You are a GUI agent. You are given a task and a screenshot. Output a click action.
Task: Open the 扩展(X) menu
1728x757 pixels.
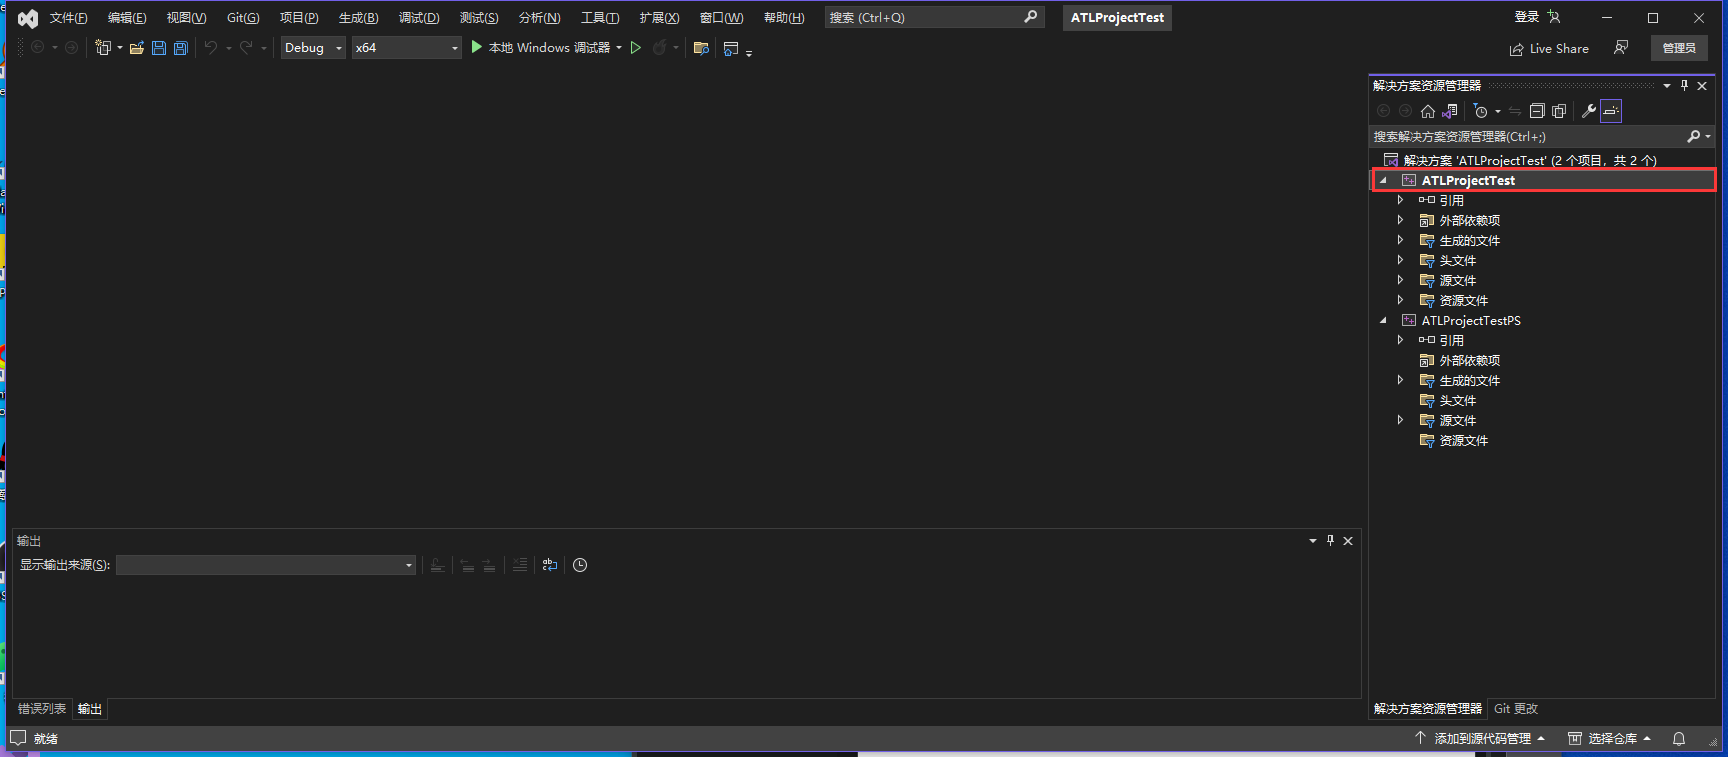(659, 18)
